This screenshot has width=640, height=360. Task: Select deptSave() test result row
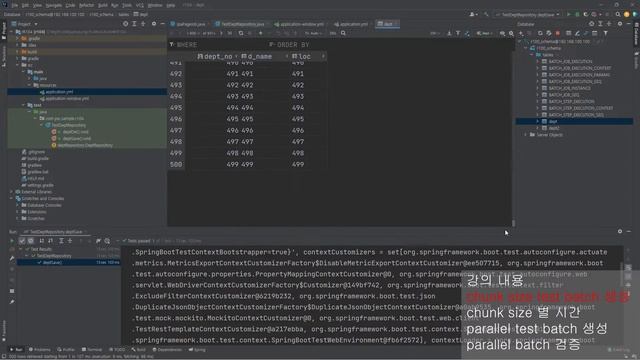tap(68, 262)
